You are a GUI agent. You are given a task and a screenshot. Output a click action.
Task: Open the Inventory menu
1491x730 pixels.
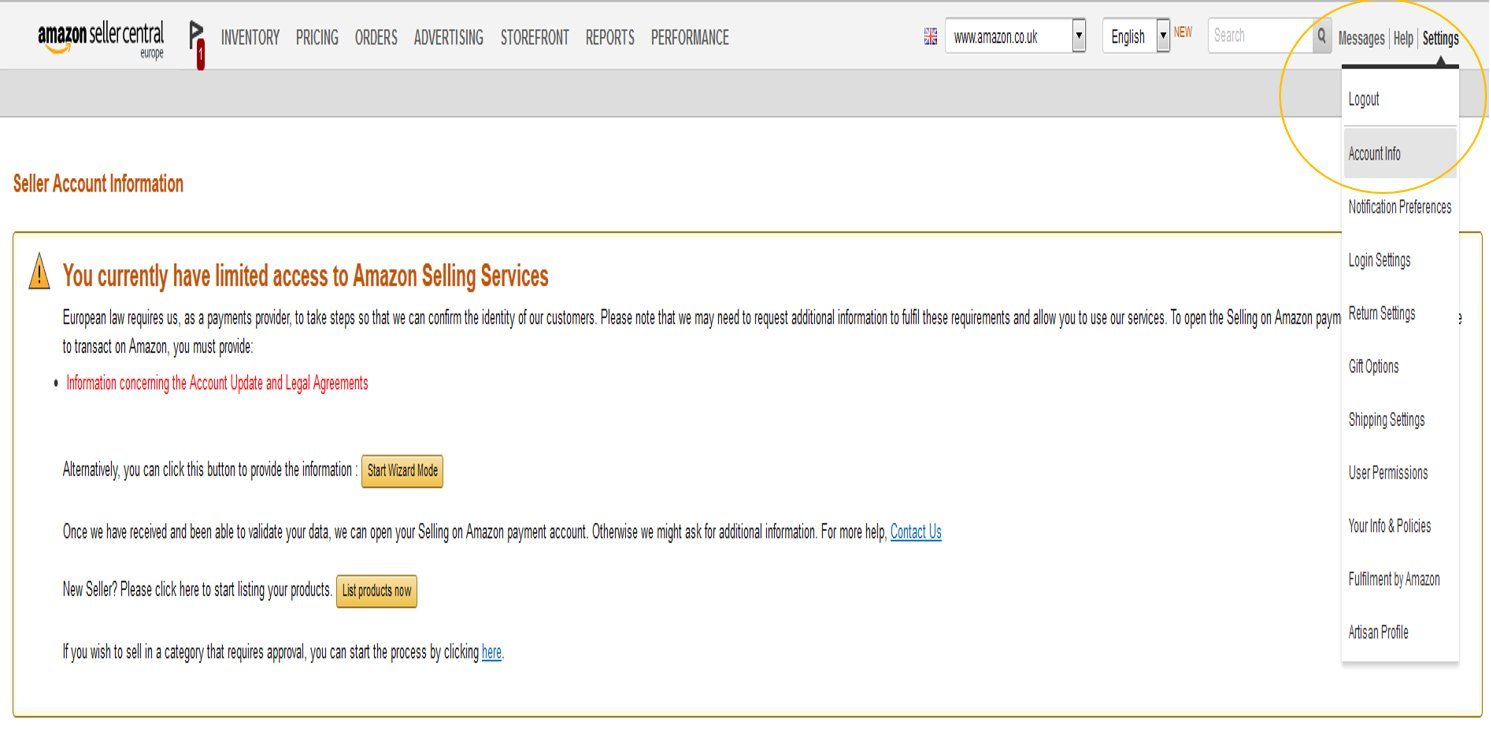250,38
